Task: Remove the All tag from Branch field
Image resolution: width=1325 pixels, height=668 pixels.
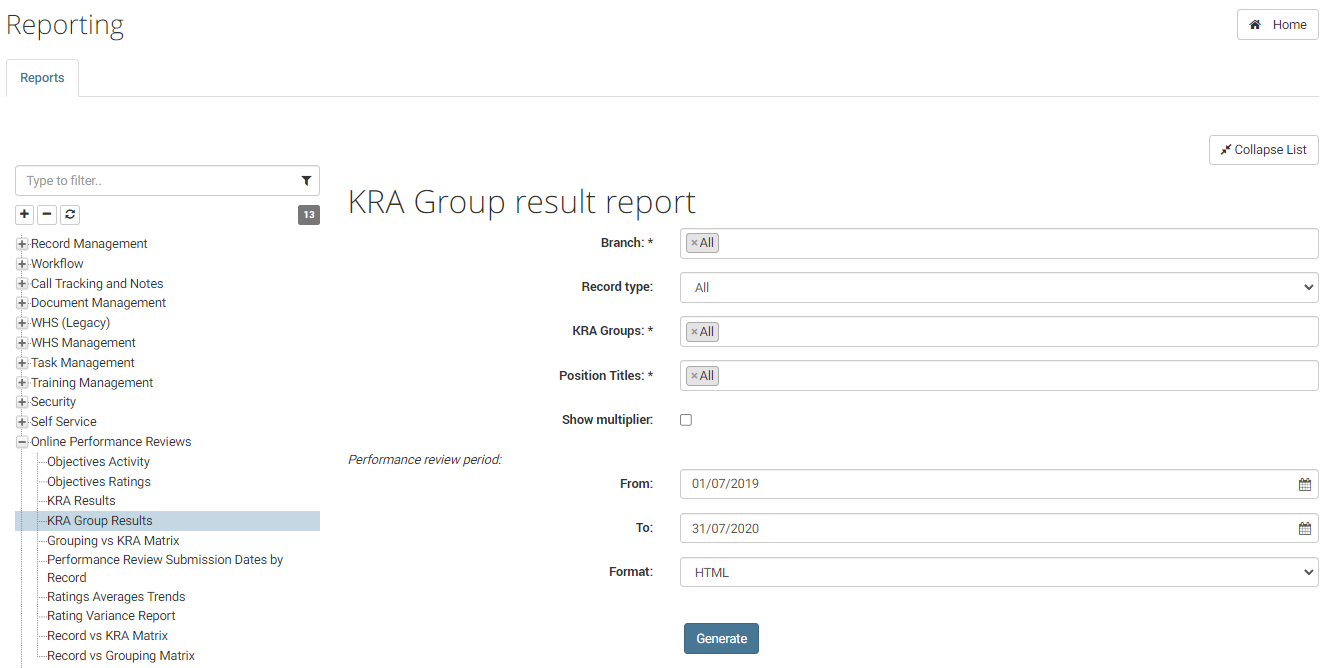Action: click(x=693, y=242)
